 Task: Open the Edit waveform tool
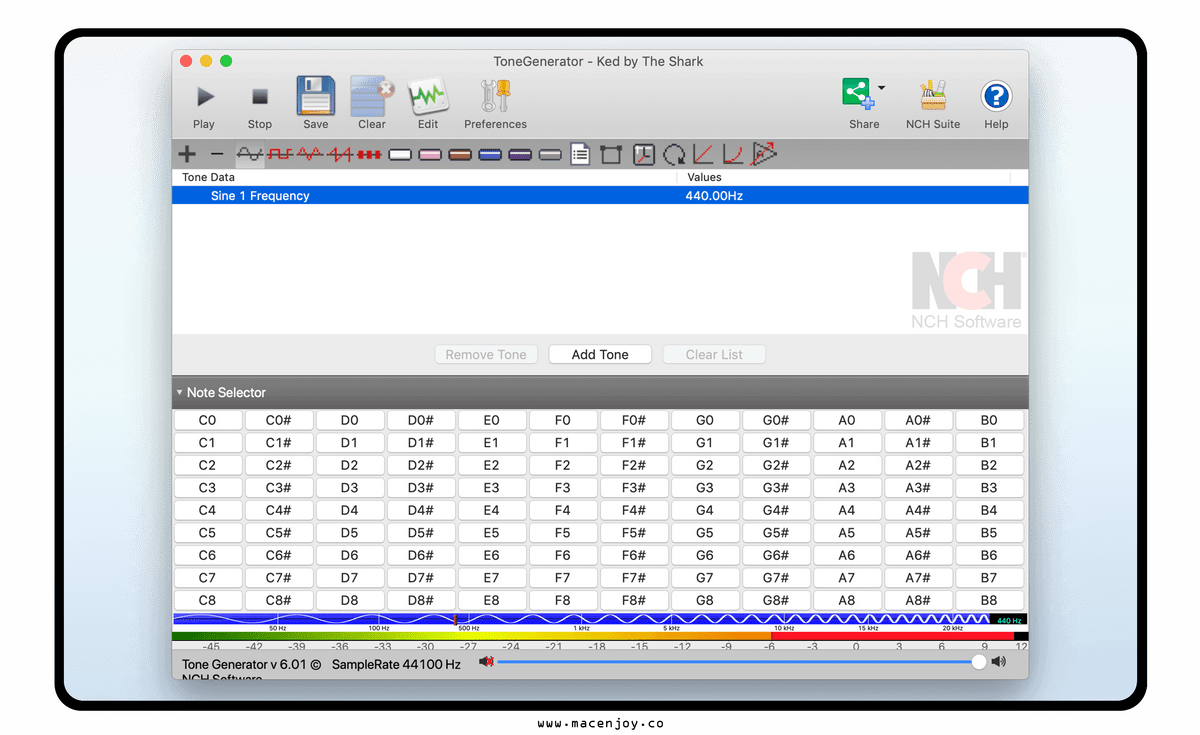[428, 104]
